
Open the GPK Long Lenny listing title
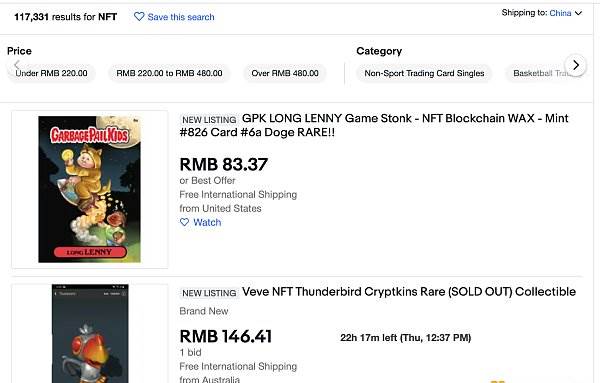coord(374,125)
